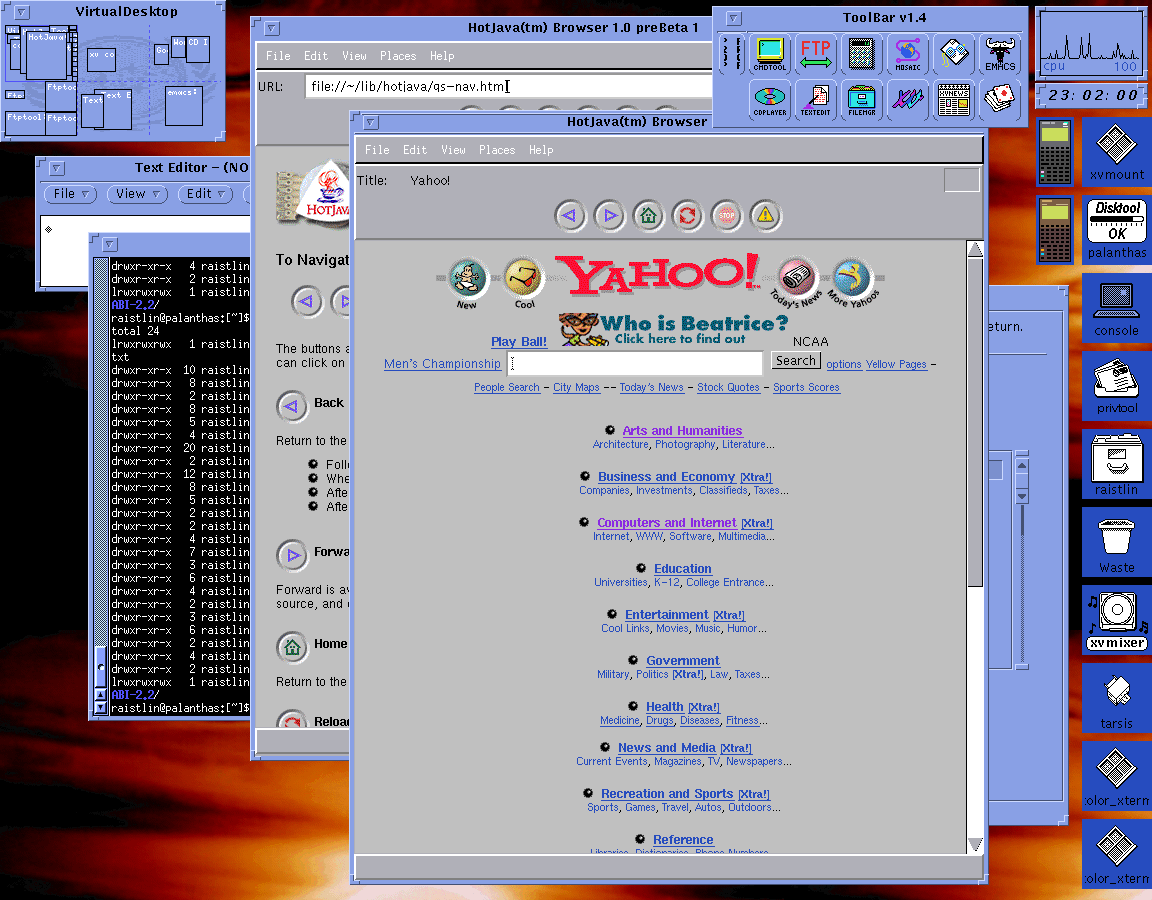Screen dimensions: 1152x900
Task: Open the Arts and Humanities category
Action: [683, 431]
